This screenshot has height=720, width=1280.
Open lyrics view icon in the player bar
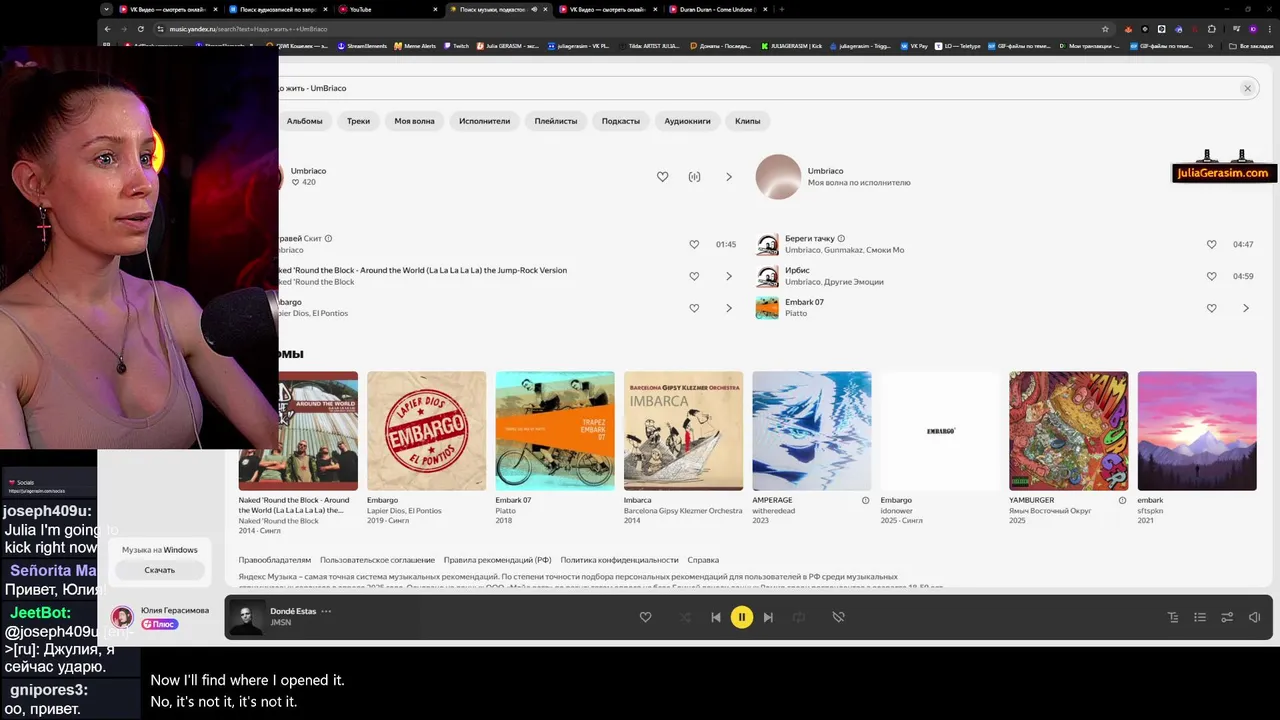[1173, 617]
